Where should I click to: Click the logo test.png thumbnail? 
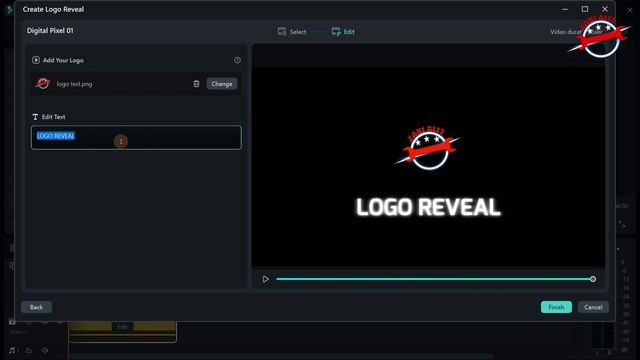pos(42,83)
